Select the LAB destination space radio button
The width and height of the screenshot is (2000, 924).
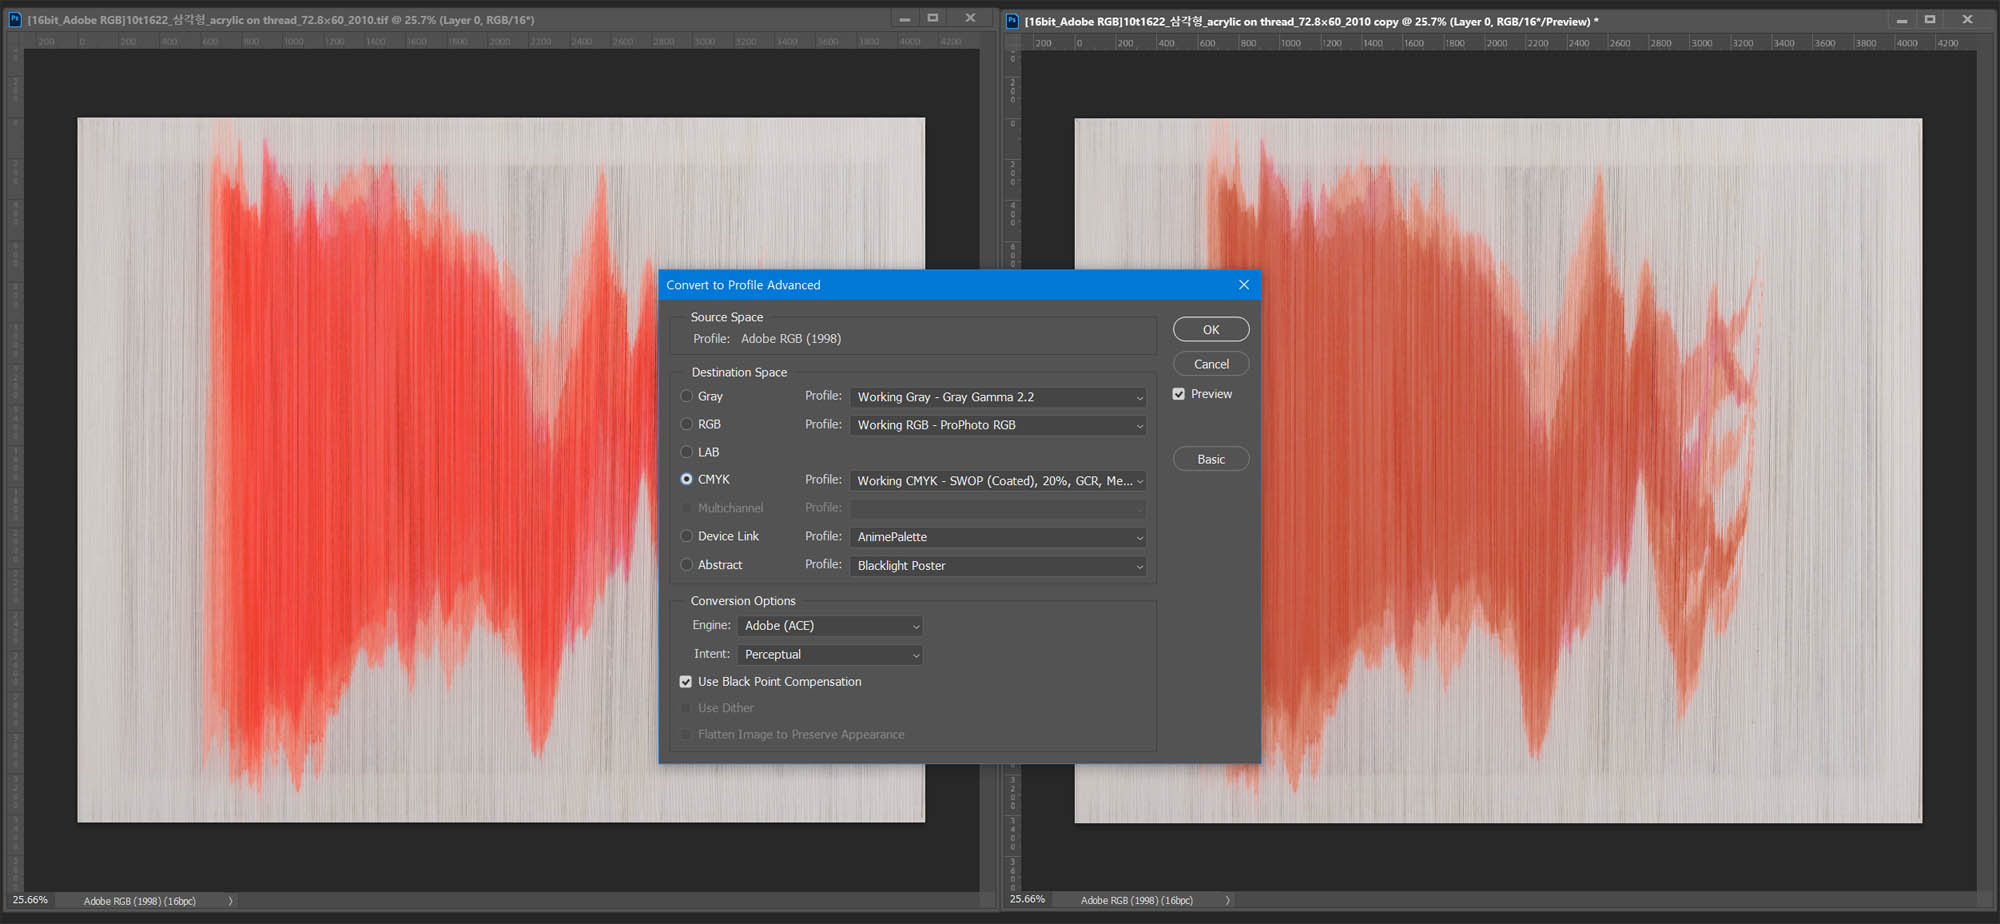[687, 452]
